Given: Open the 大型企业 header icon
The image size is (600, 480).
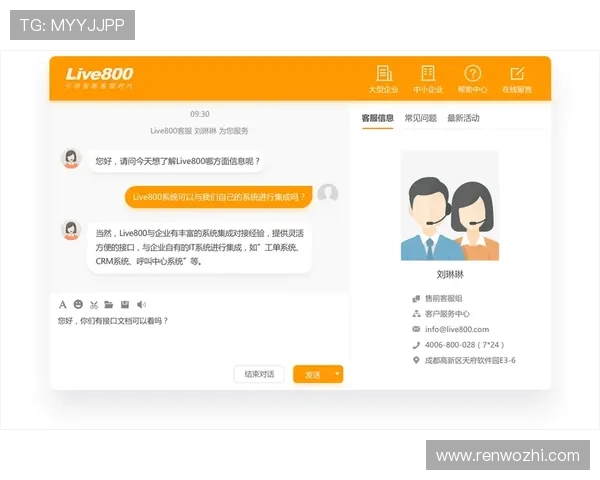Looking at the screenshot, I should 383,78.
